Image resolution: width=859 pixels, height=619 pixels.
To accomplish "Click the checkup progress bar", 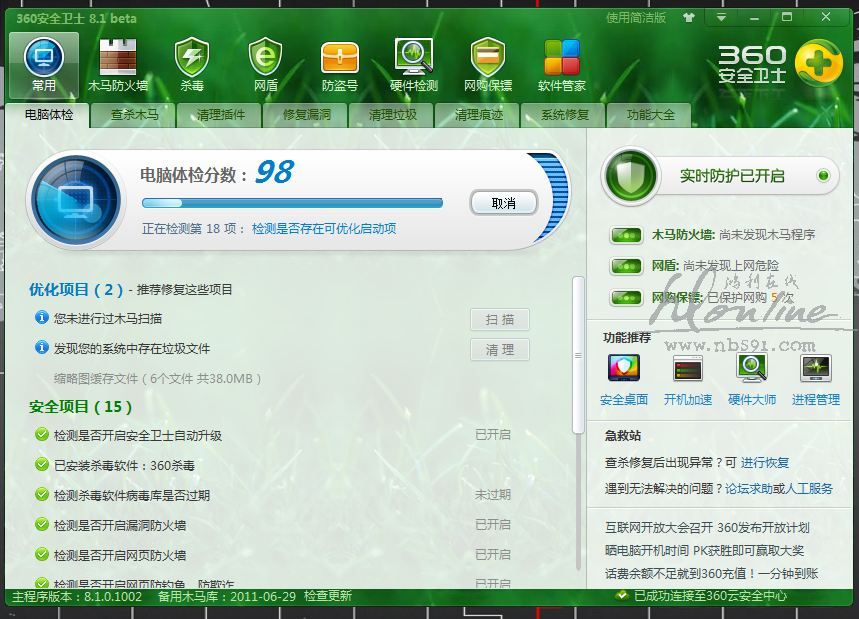I will pos(292,203).
